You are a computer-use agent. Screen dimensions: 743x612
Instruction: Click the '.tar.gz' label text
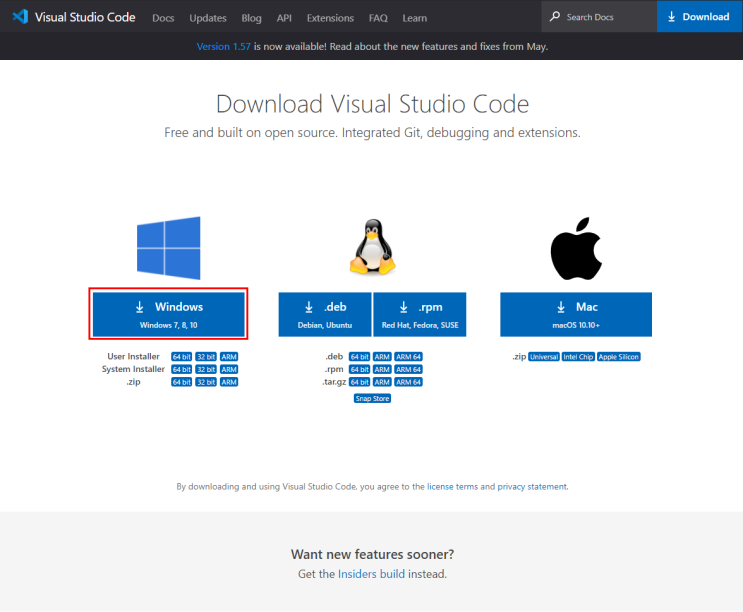point(334,382)
